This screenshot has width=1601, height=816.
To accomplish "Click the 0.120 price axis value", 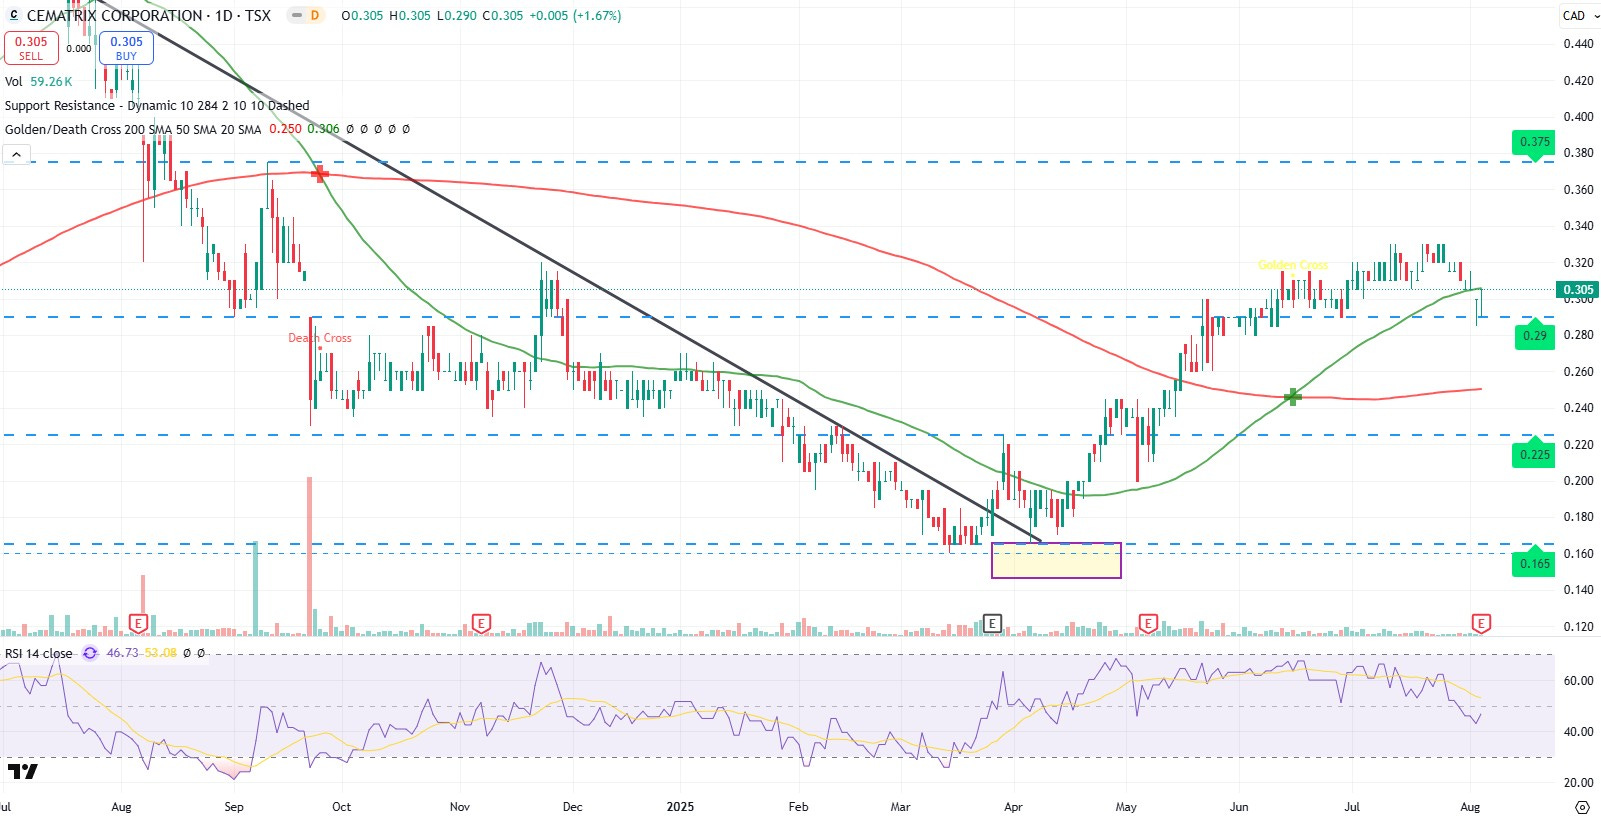I will tap(1578, 627).
